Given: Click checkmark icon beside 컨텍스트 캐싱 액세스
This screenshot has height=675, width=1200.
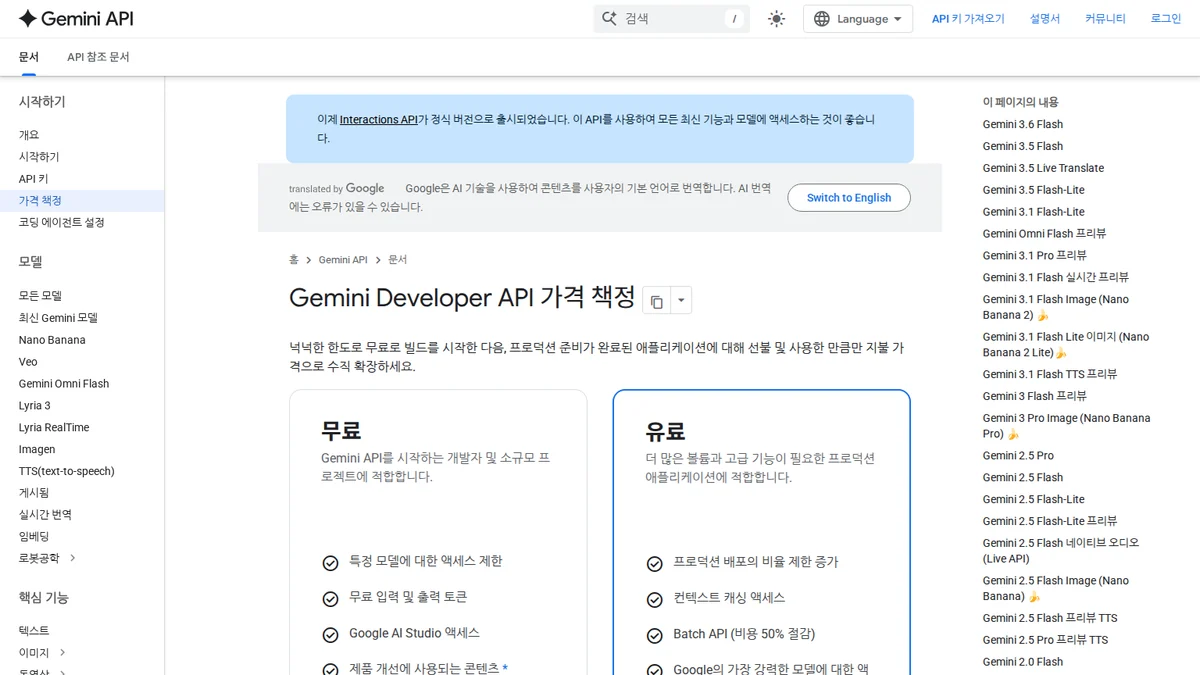Looking at the screenshot, I should coord(654,599).
